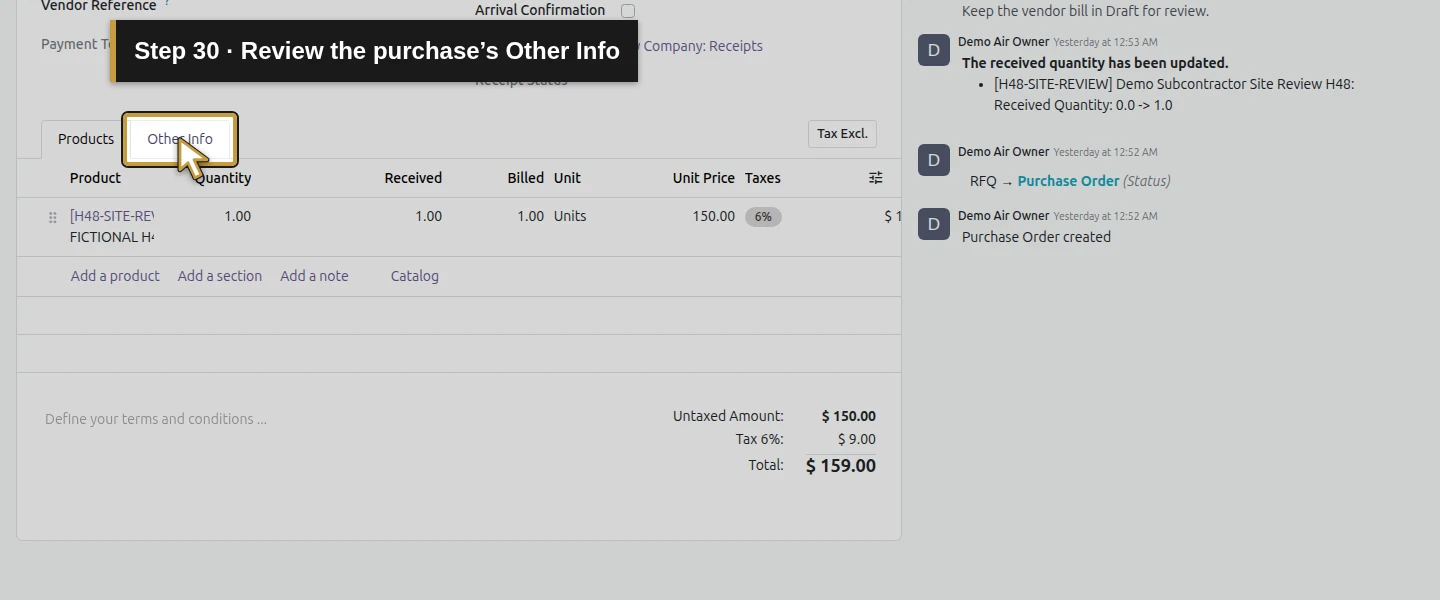Click the 'Arrival Confirmation' label

coord(540,10)
